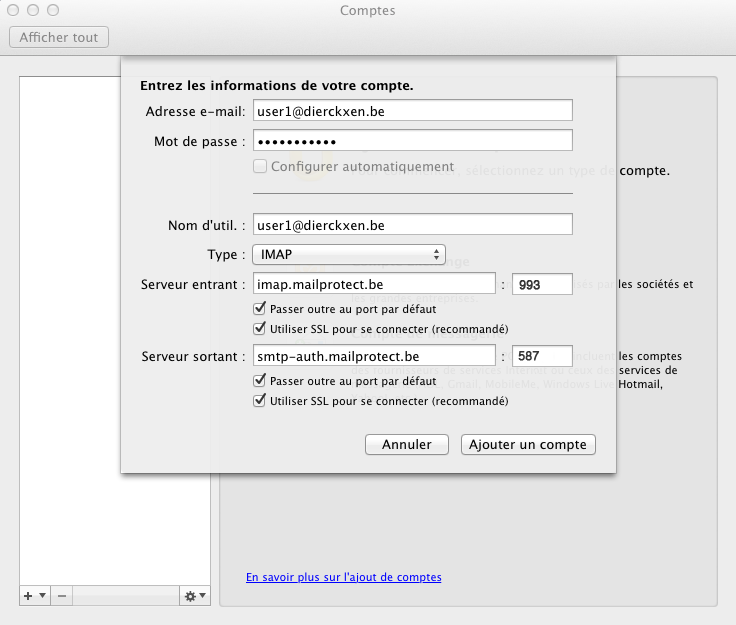Click 'Afficher tout' toolbar button
The width and height of the screenshot is (736, 625).
coord(58,37)
